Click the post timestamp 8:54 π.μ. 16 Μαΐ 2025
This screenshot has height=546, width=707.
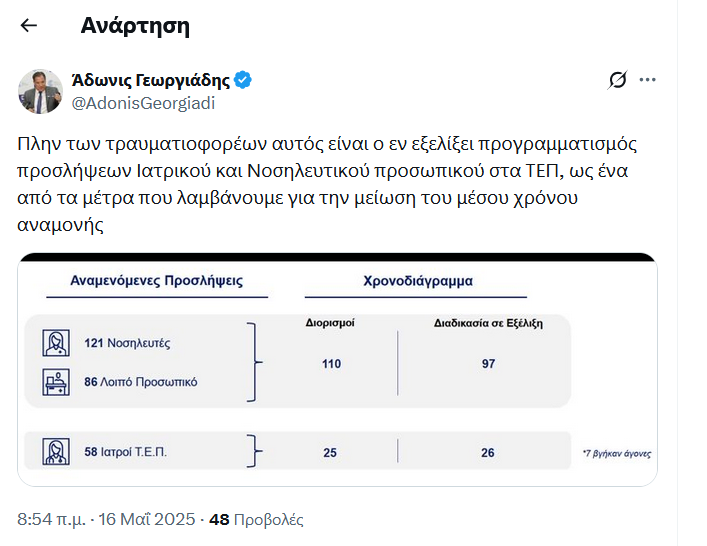coord(106,520)
